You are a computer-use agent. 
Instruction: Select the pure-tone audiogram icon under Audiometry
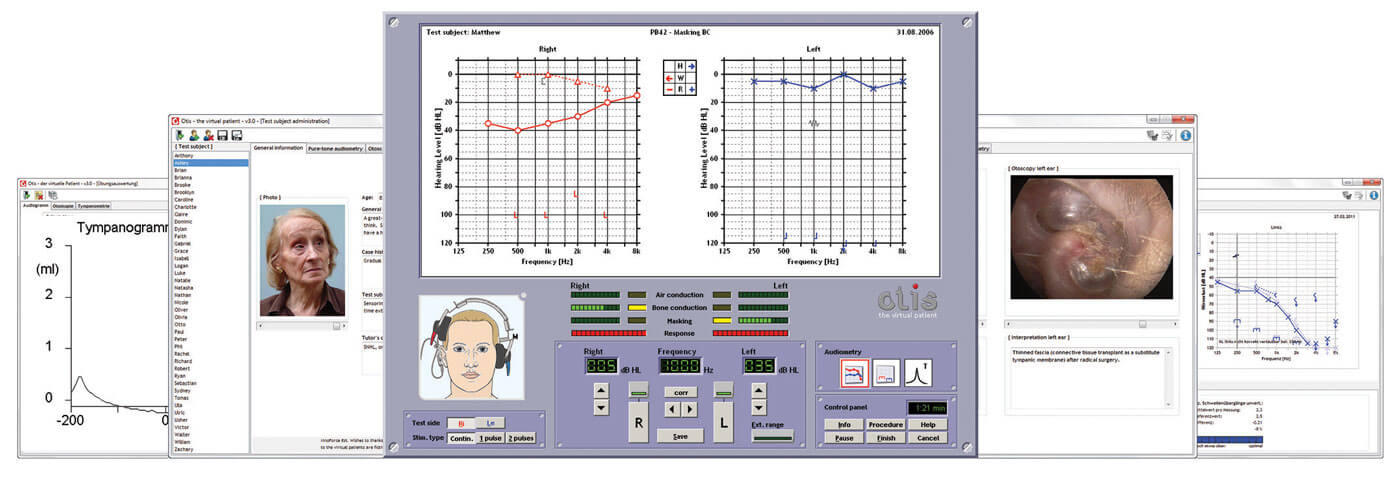coord(855,373)
